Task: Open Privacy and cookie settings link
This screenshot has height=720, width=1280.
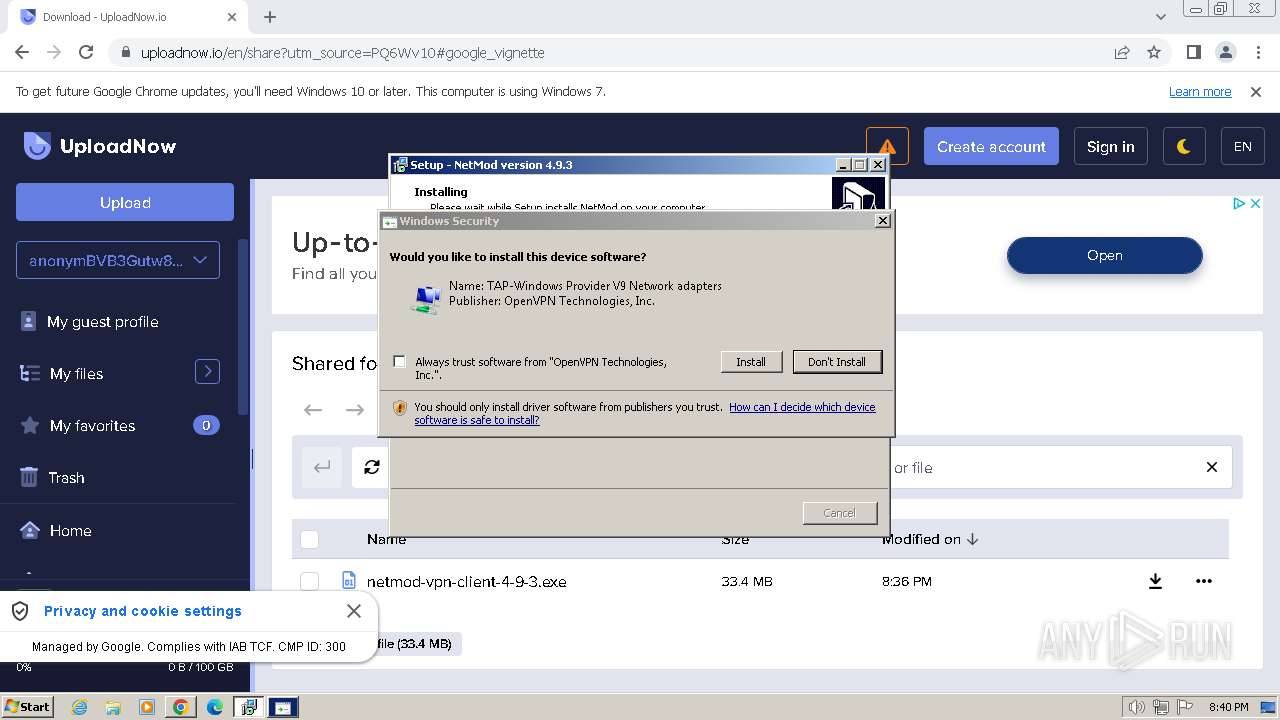Action: 143,611
